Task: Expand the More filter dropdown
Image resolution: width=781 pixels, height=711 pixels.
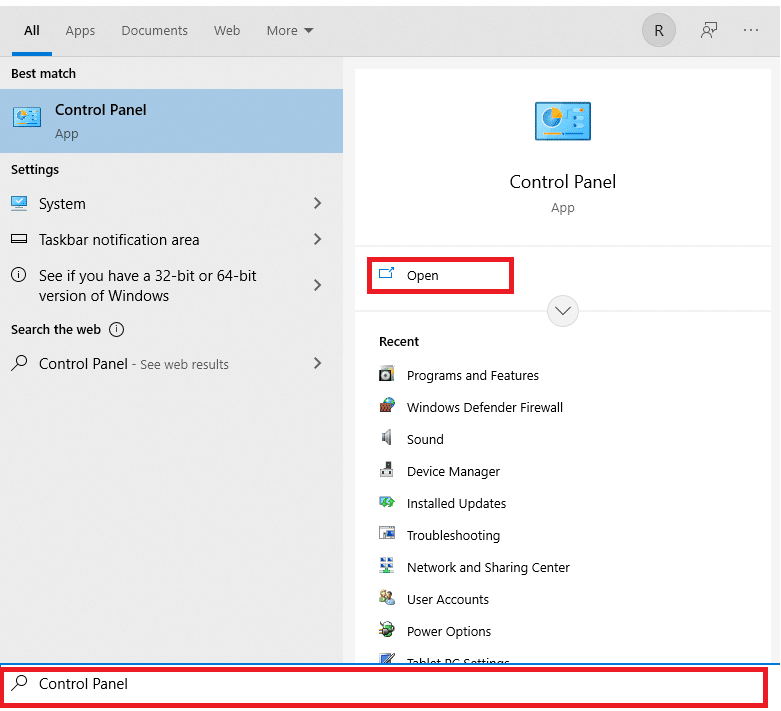Action: pyautogui.click(x=290, y=30)
